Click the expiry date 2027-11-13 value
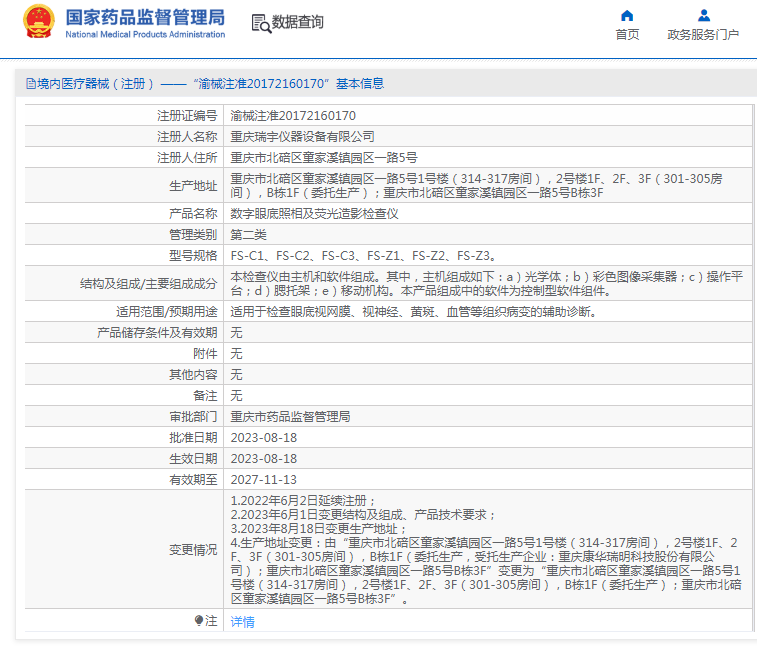 tap(264, 480)
